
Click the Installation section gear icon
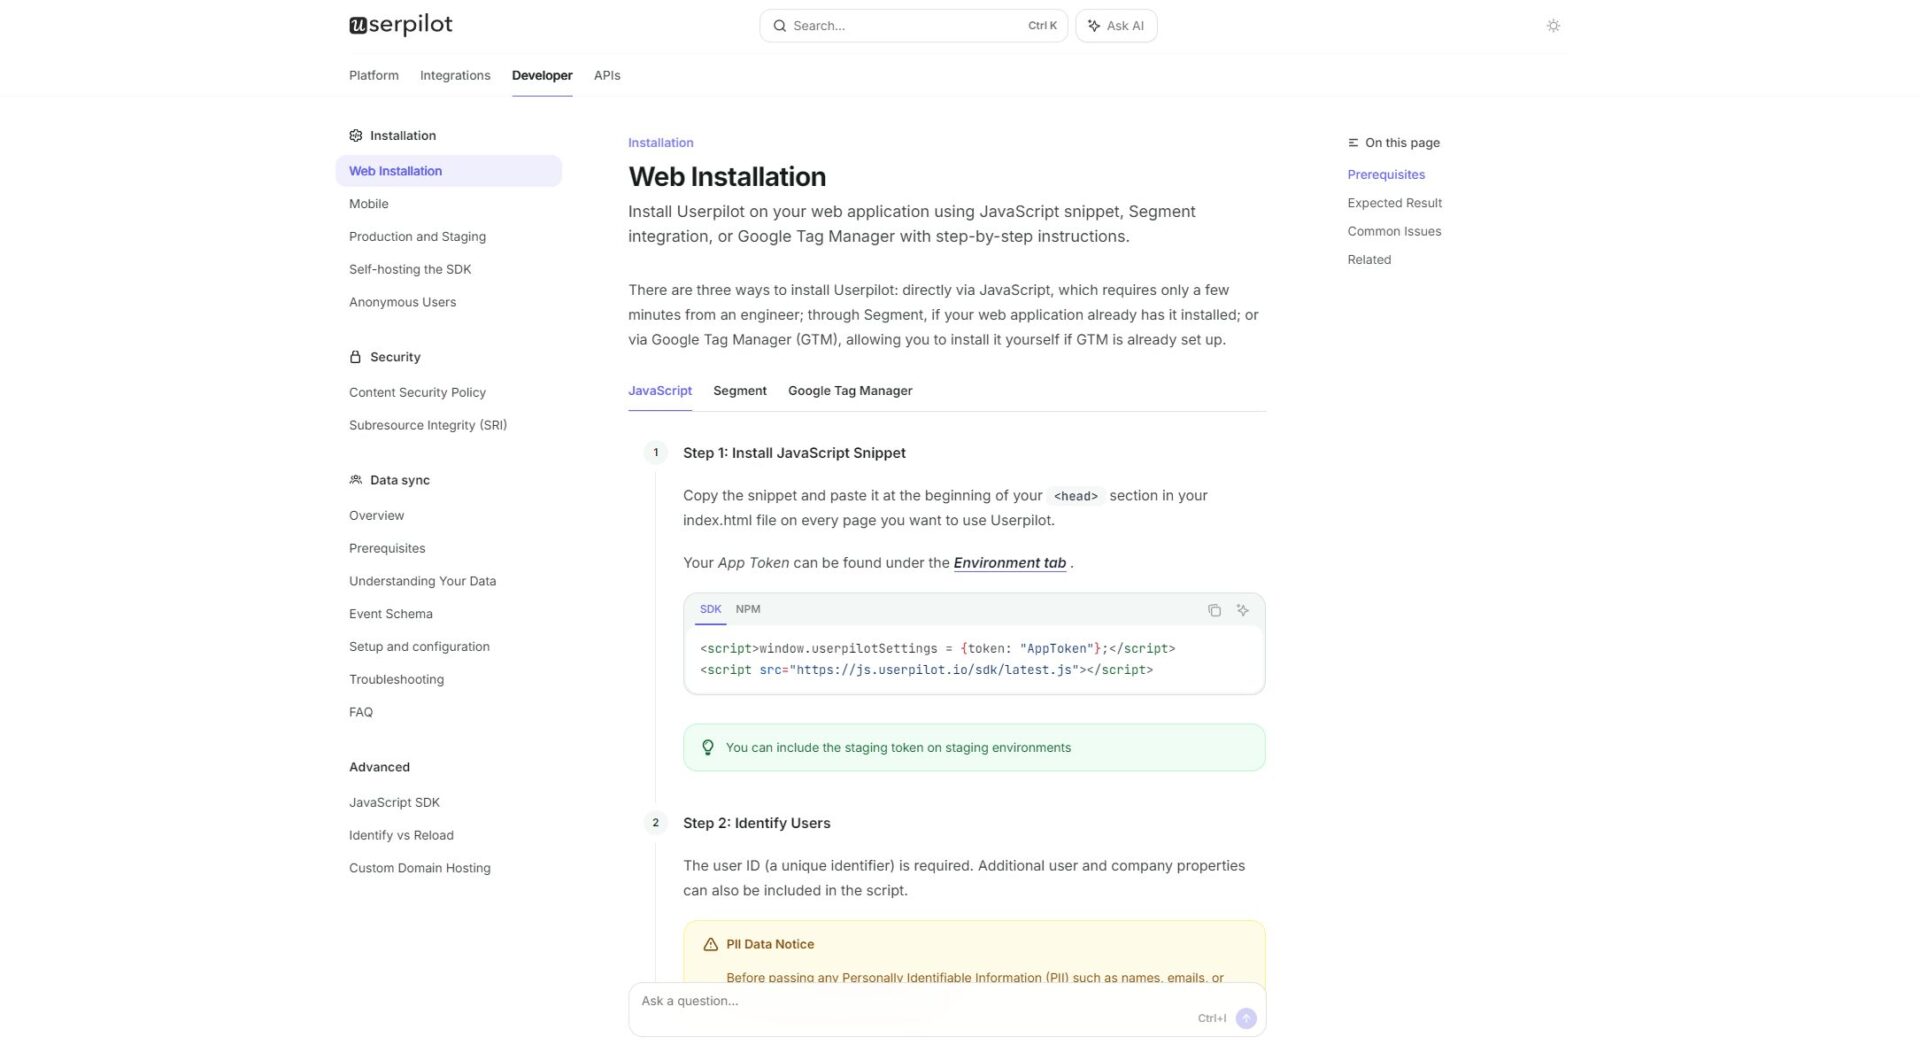pos(355,136)
